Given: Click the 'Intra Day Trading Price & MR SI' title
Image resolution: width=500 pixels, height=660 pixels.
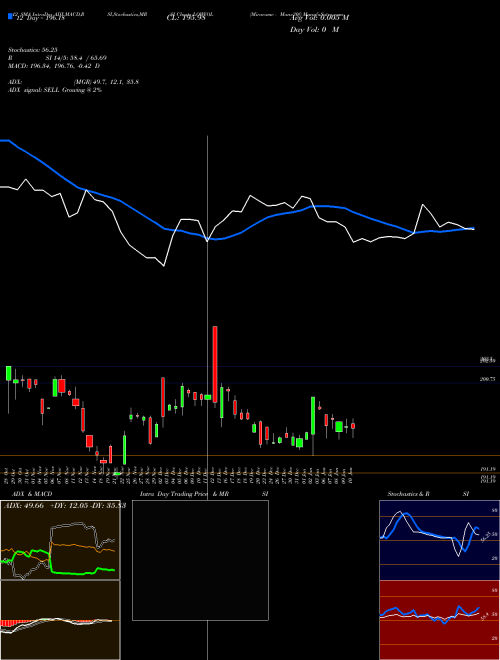Looking at the screenshot, I should click(204, 494).
